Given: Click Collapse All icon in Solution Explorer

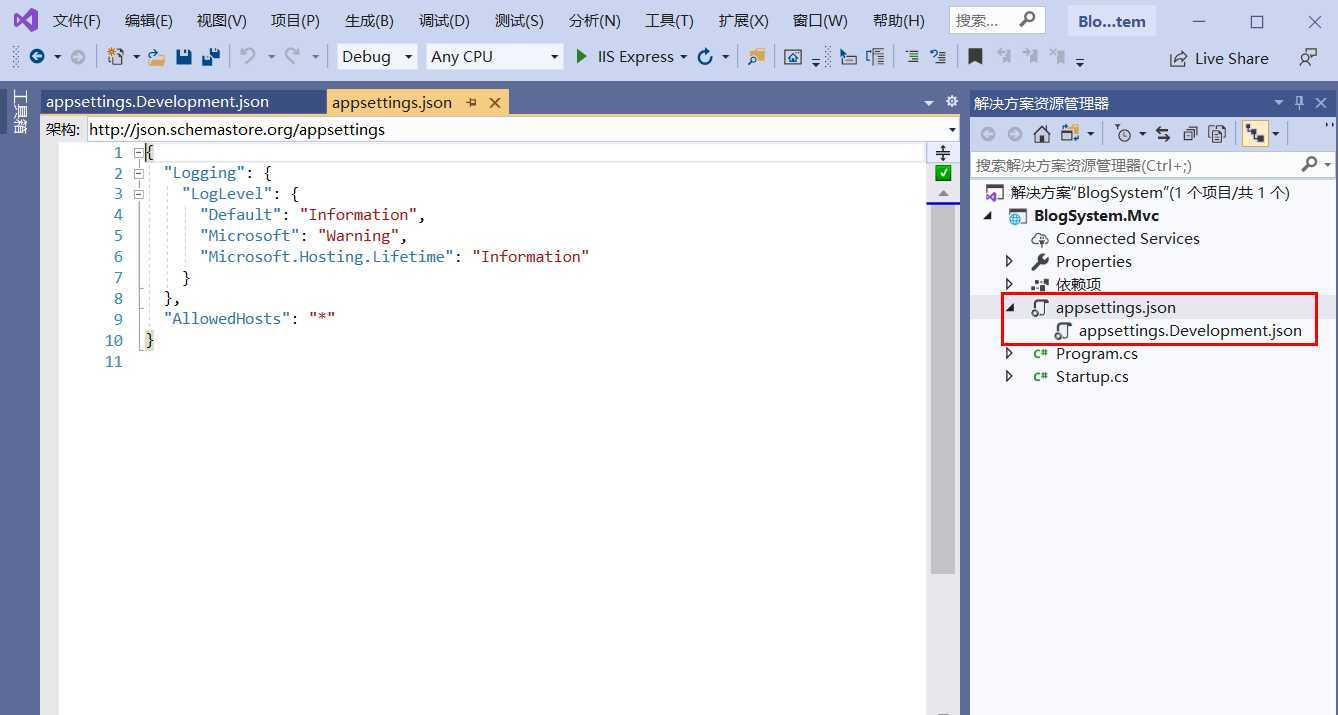Looking at the screenshot, I should [1190, 134].
